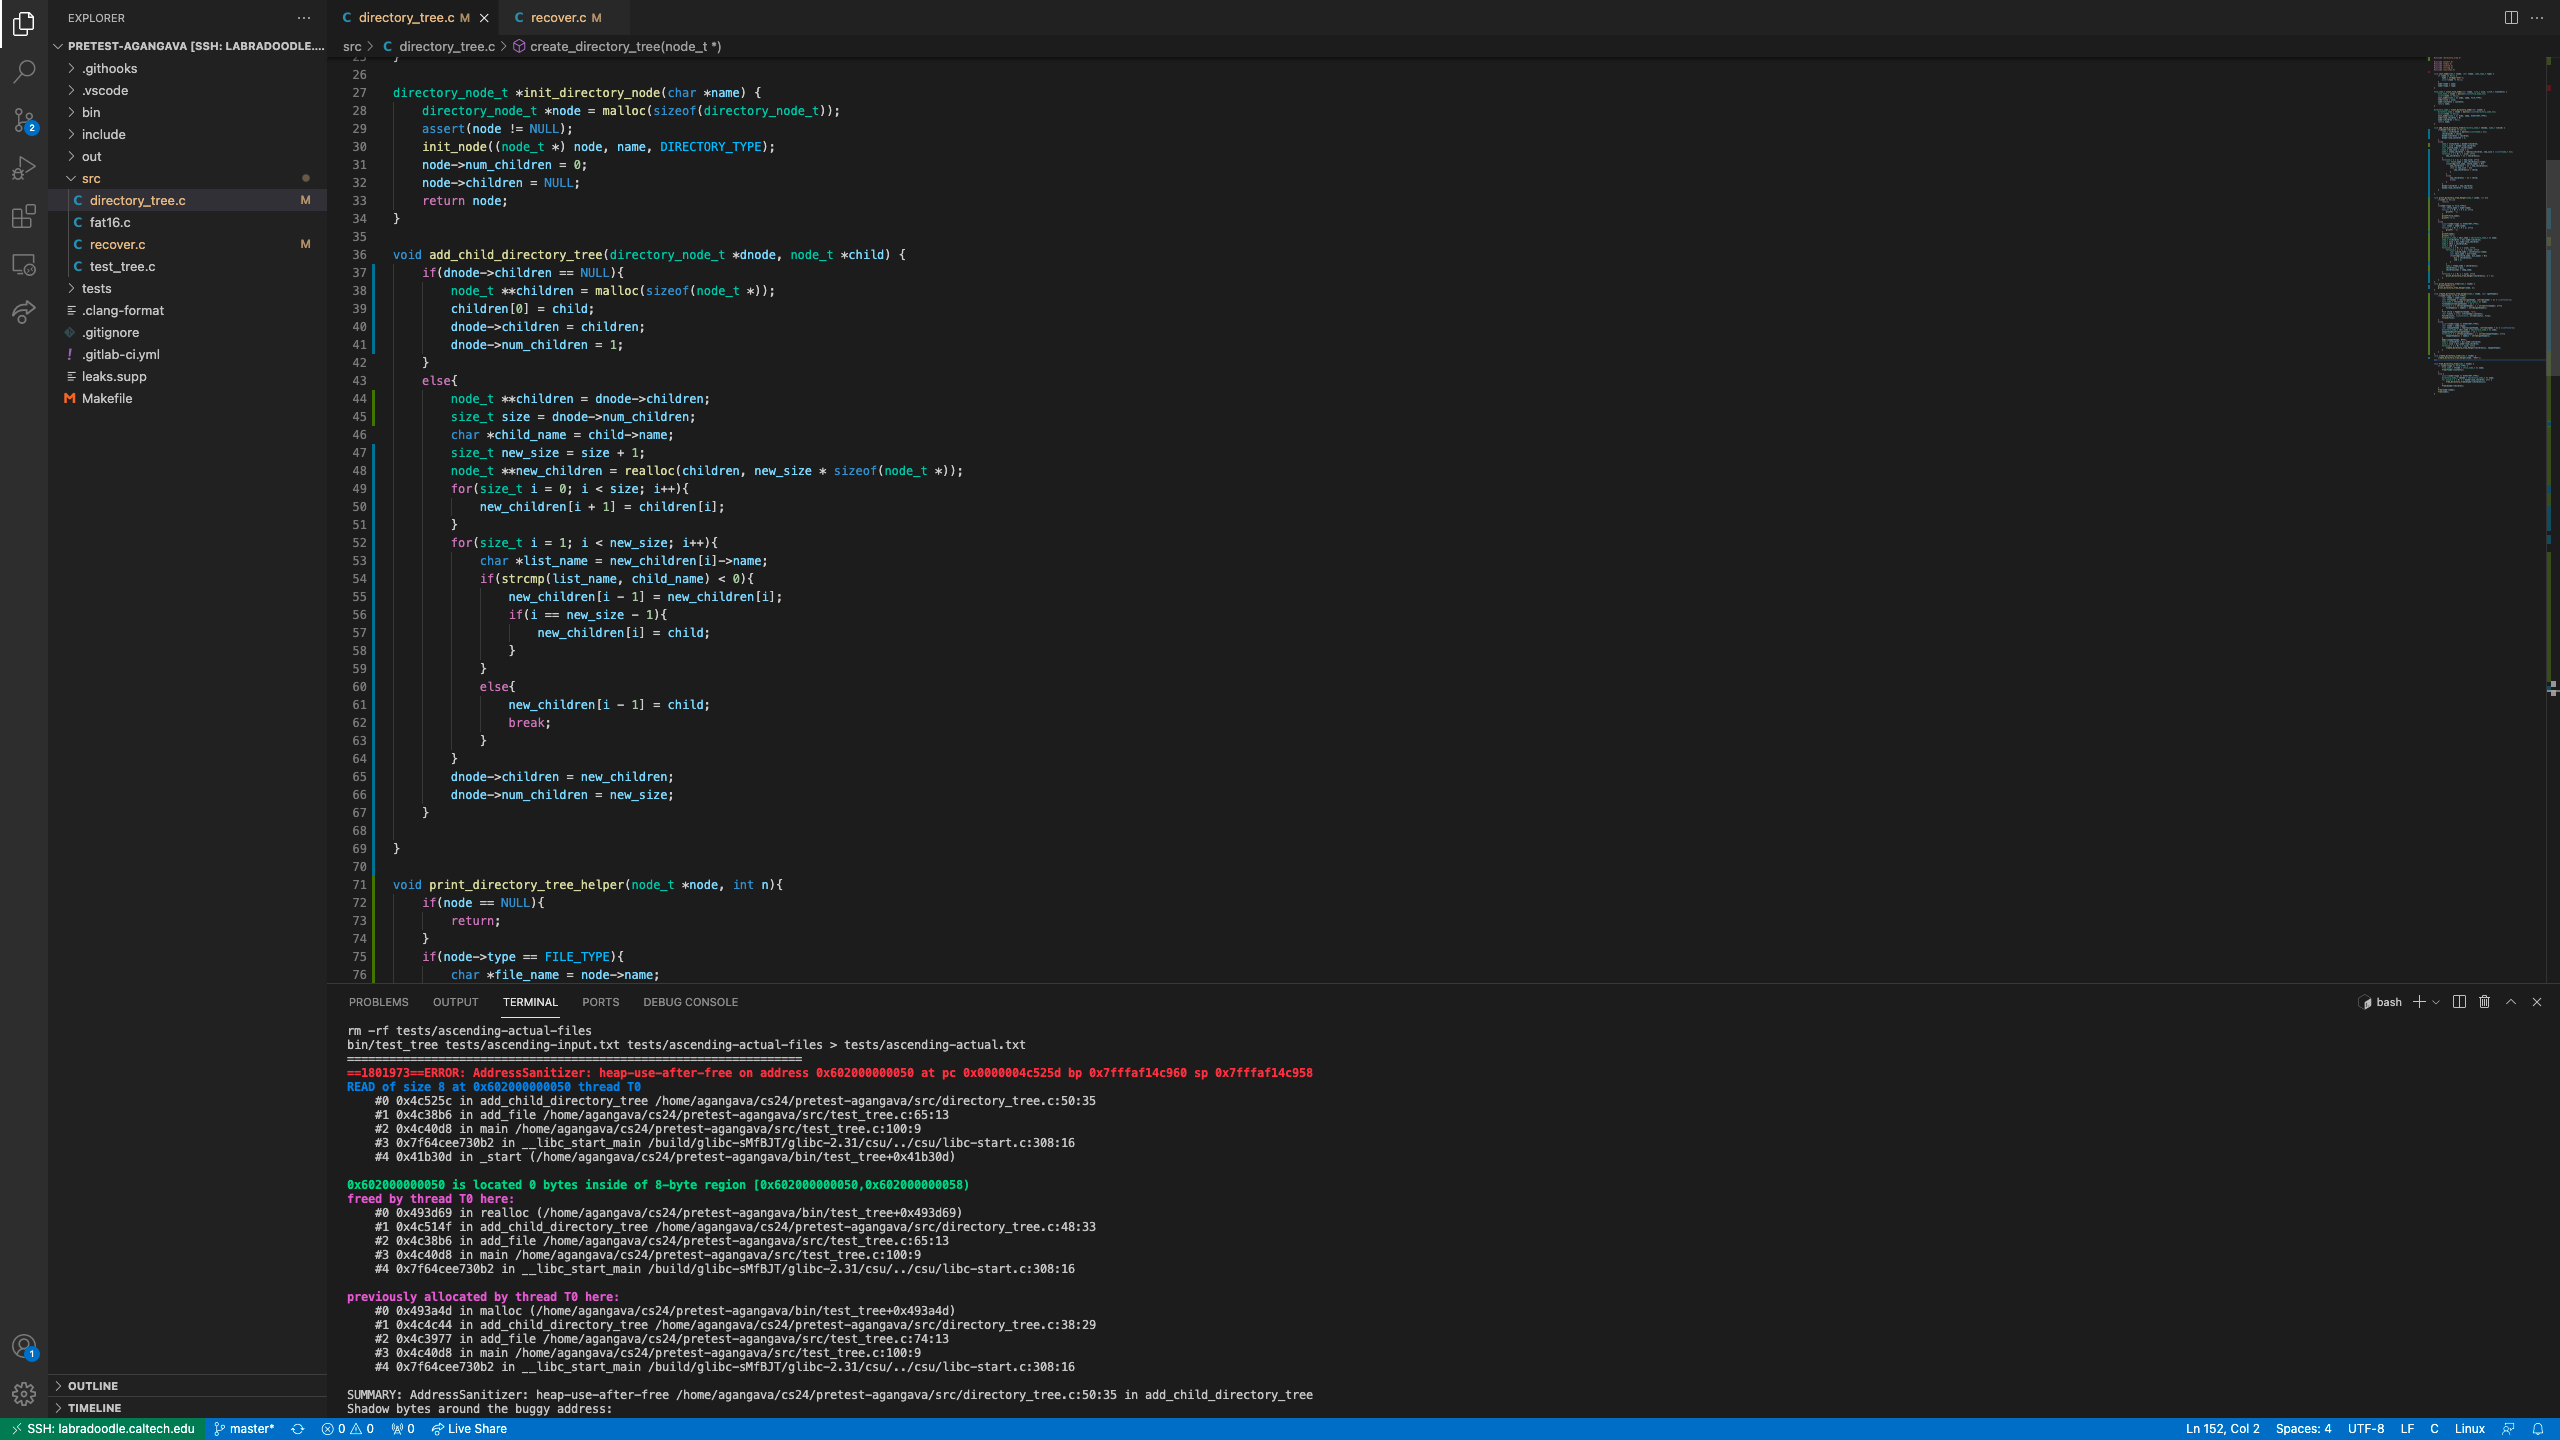Expand the tests folder

[96, 288]
